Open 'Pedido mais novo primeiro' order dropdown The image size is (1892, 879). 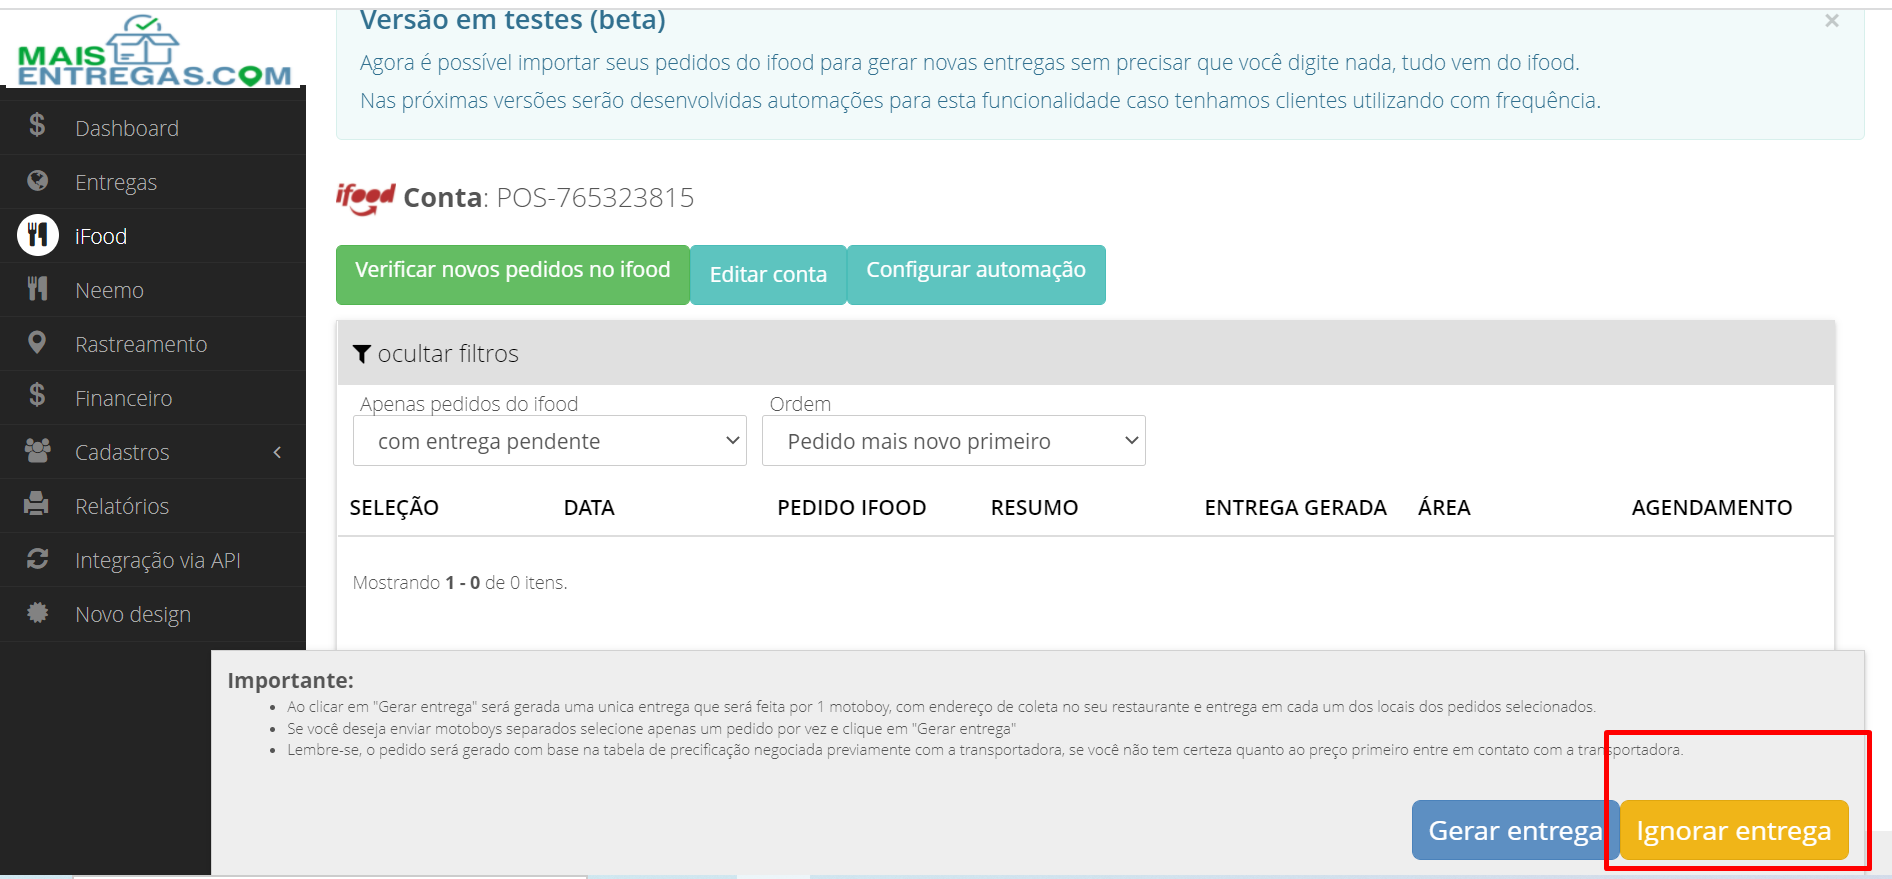pyautogui.click(x=954, y=441)
